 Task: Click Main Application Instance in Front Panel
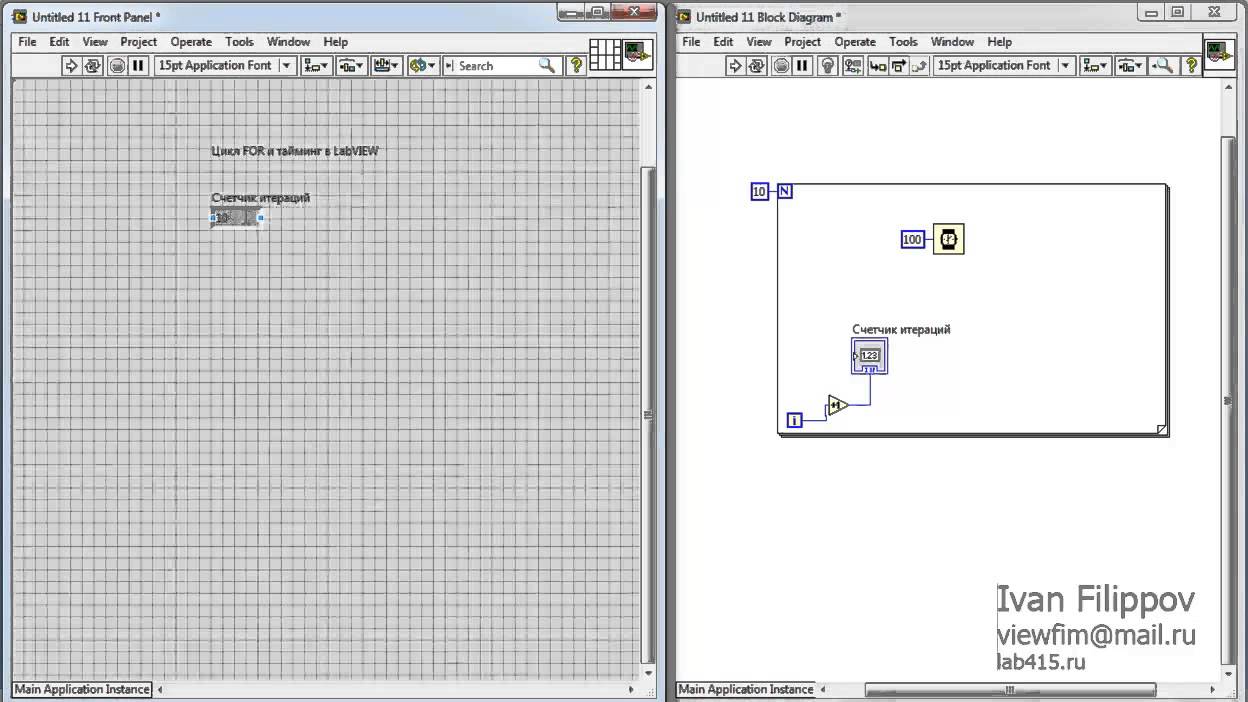pyautogui.click(x=82, y=689)
